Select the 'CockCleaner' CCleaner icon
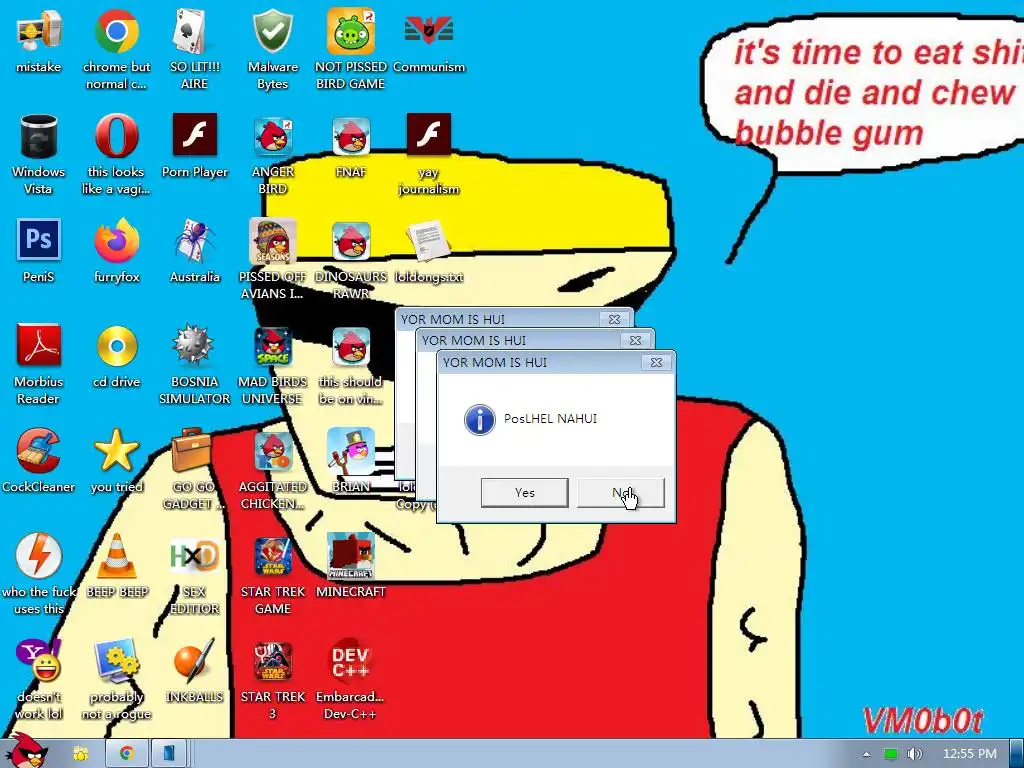The height and width of the screenshot is (768, 1024). click(x=39, y=451)
